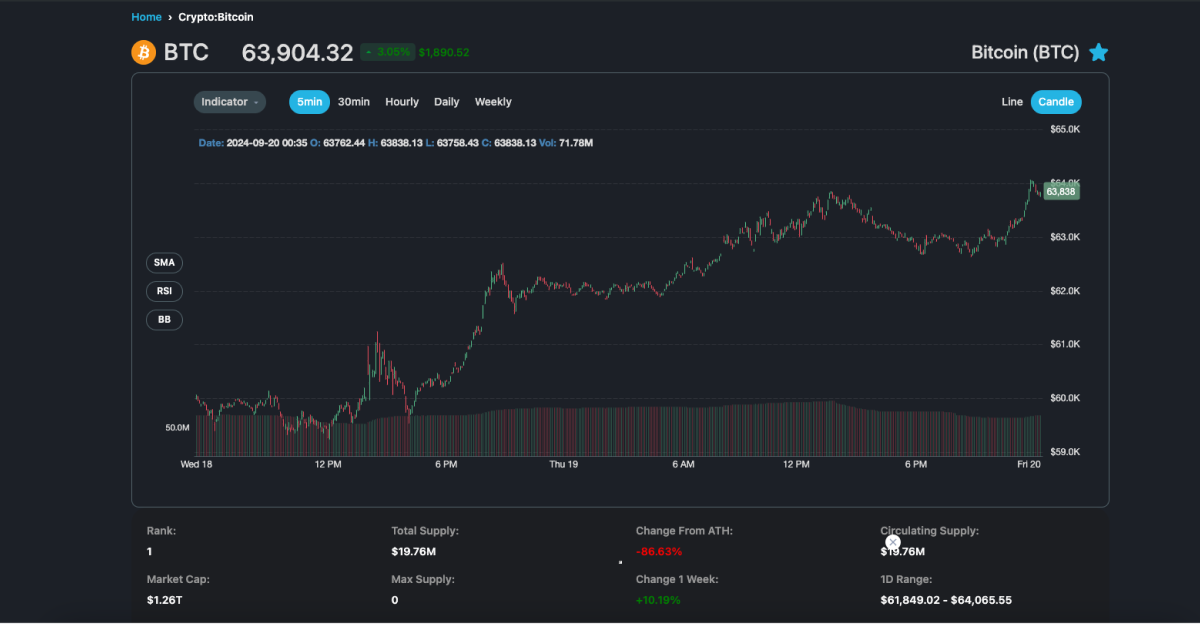Viewport: 1200px width, 624px height.
Task: Switch to the Daily timeframe tab
Action: (446, 101)
